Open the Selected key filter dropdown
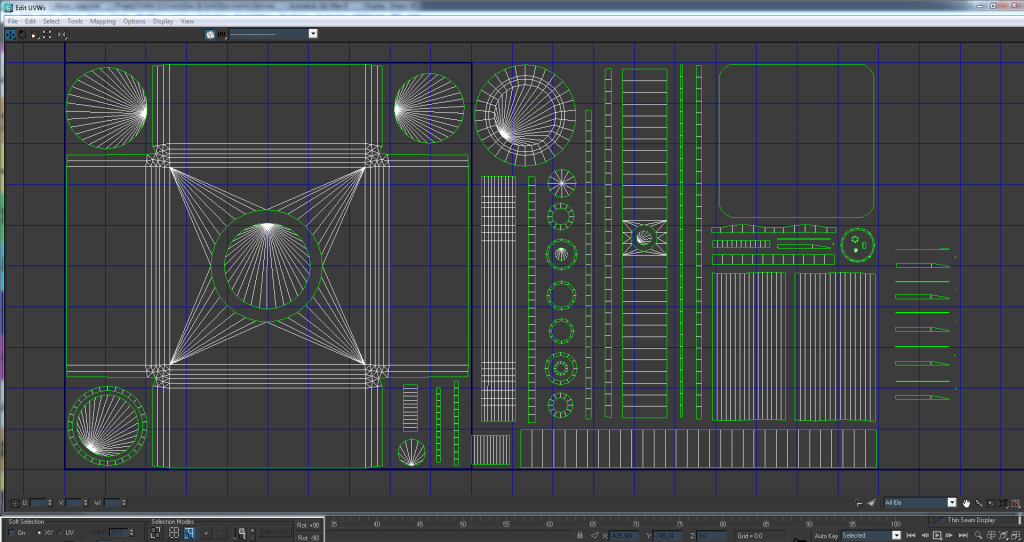Image resolution: width=1024 pixels, height=542 pixels. coord(896,535)
